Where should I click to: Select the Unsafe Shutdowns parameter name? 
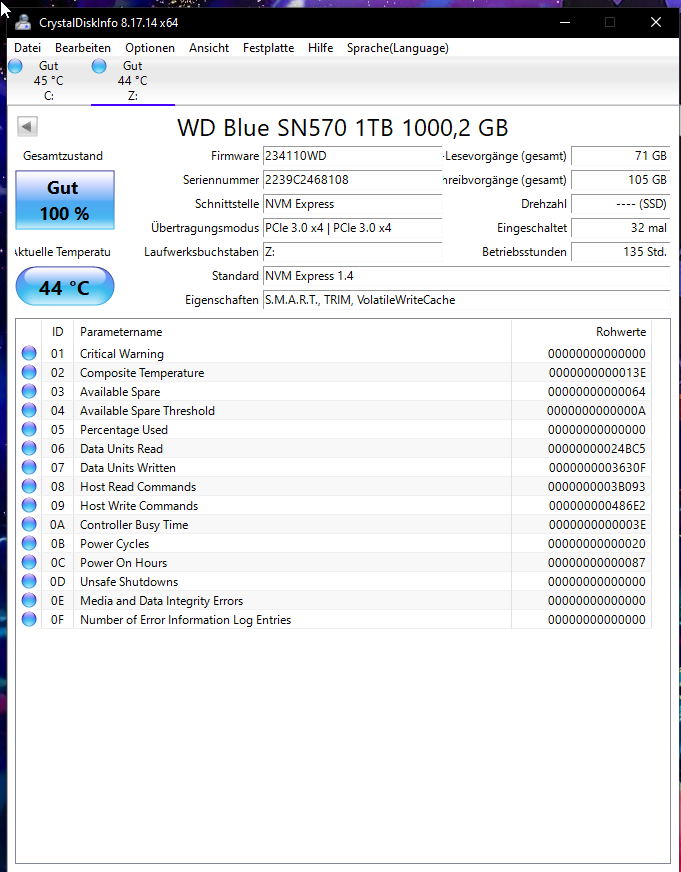point(129,582)
